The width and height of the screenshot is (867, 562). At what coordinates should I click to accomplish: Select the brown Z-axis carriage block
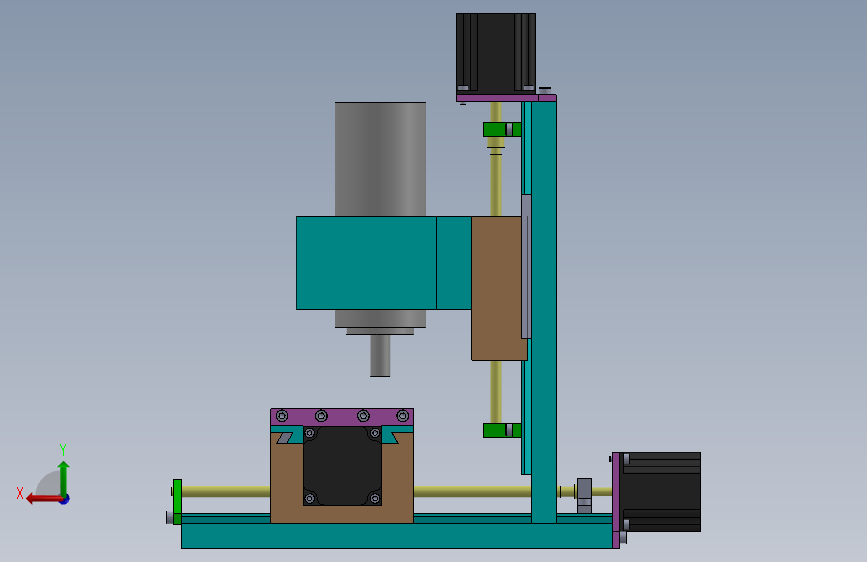coord(497,288)
